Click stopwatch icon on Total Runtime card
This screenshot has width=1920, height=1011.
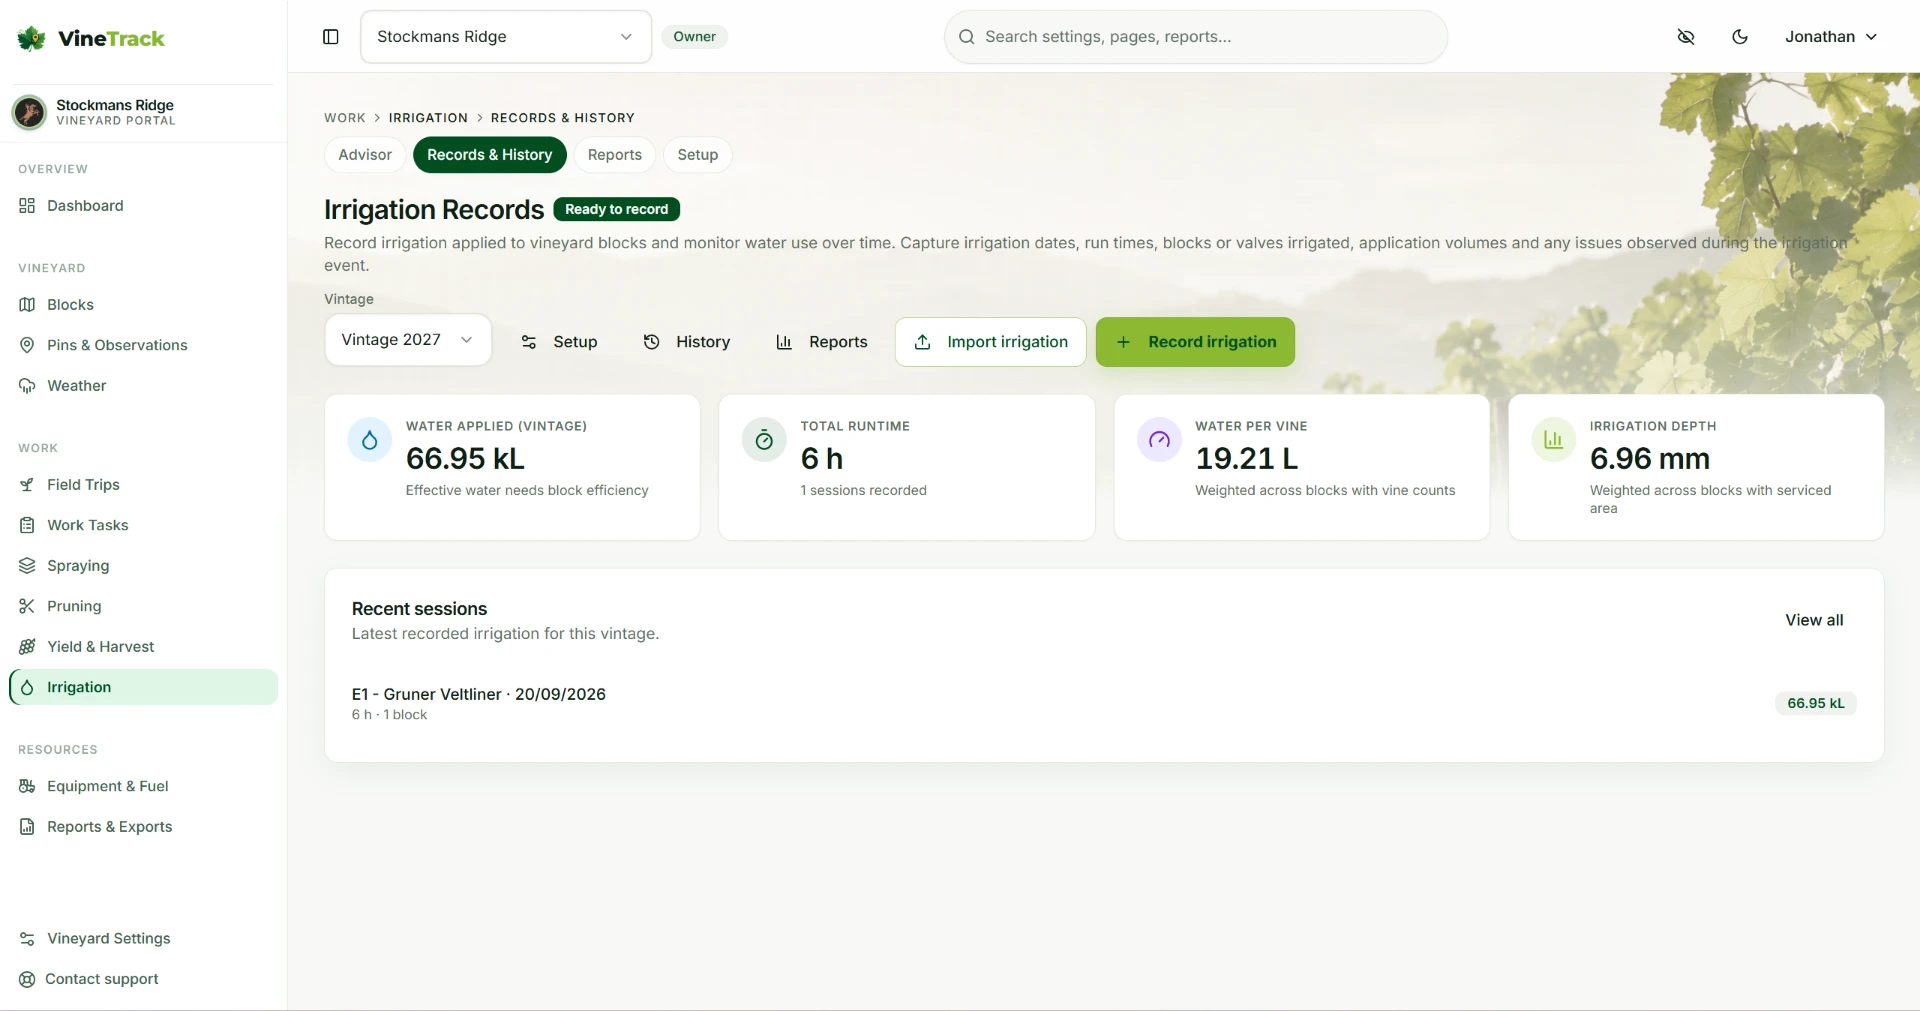[x=764, y=440]
